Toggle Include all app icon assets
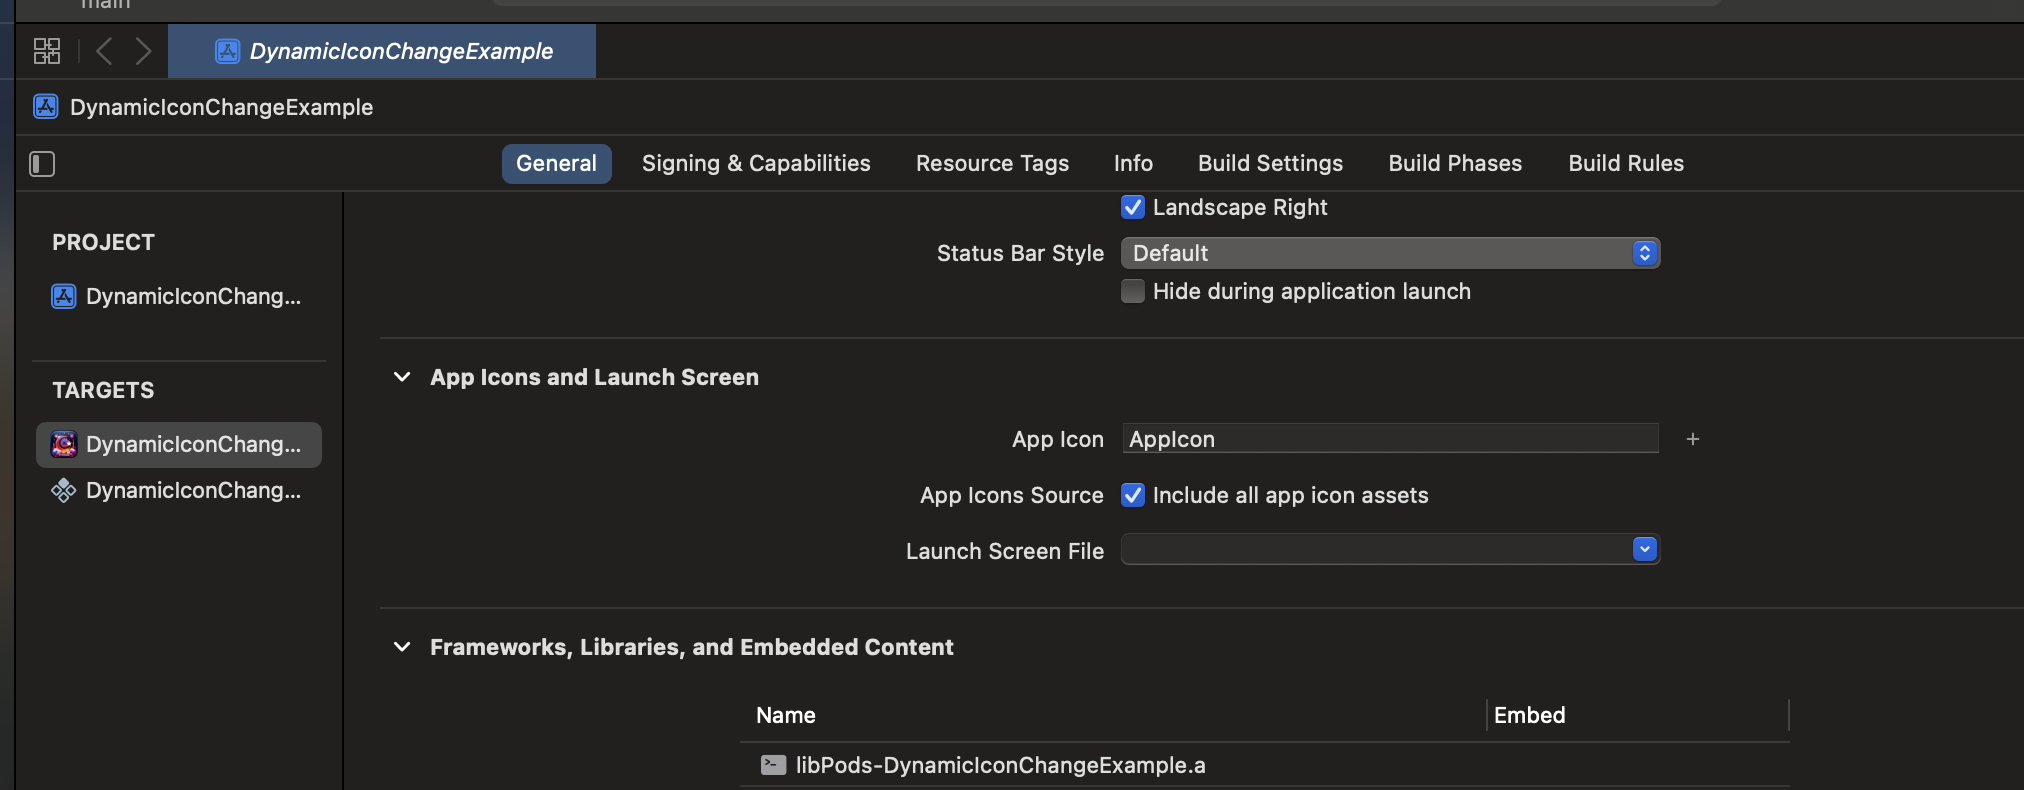The image size is (2024, 790). 1133,495
